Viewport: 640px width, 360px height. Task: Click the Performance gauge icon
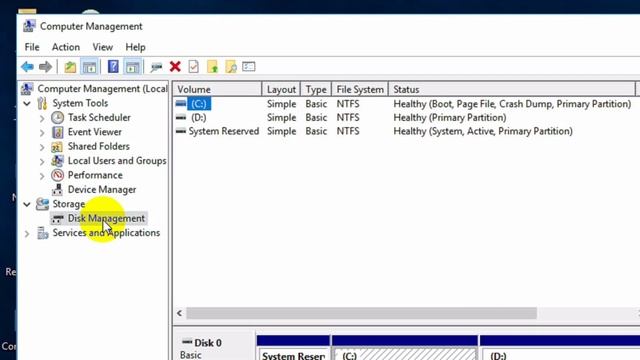(x=58, y=175)
